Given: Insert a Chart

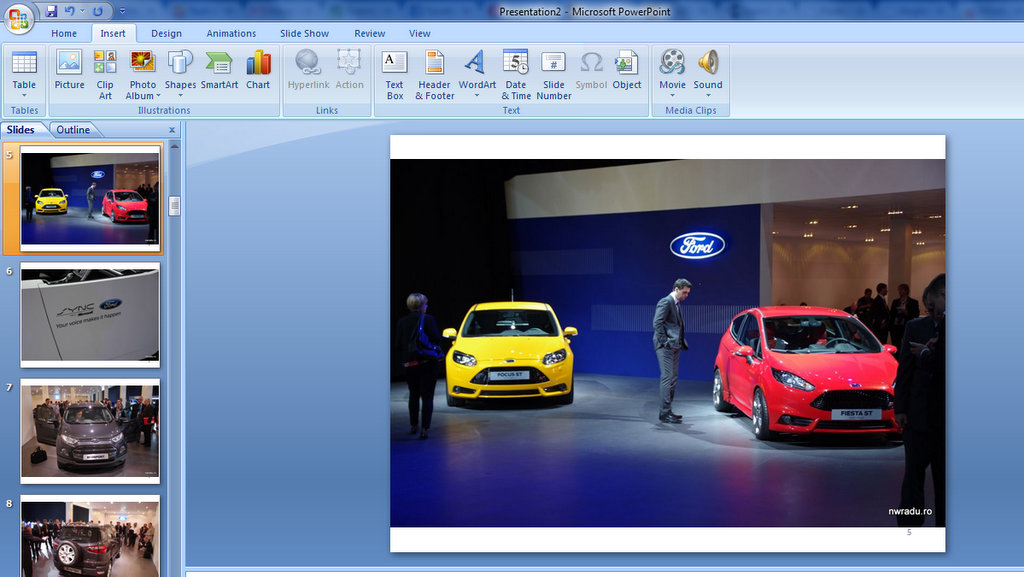Looking at the screenshot, I should (x=258, y=70).
